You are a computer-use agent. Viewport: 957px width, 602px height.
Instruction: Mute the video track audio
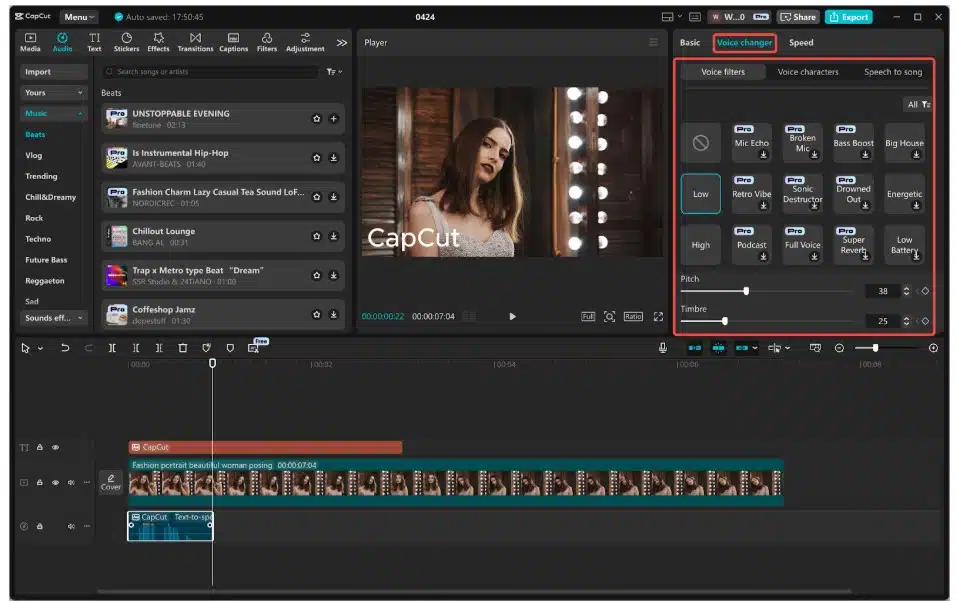[x=71, y=482]
